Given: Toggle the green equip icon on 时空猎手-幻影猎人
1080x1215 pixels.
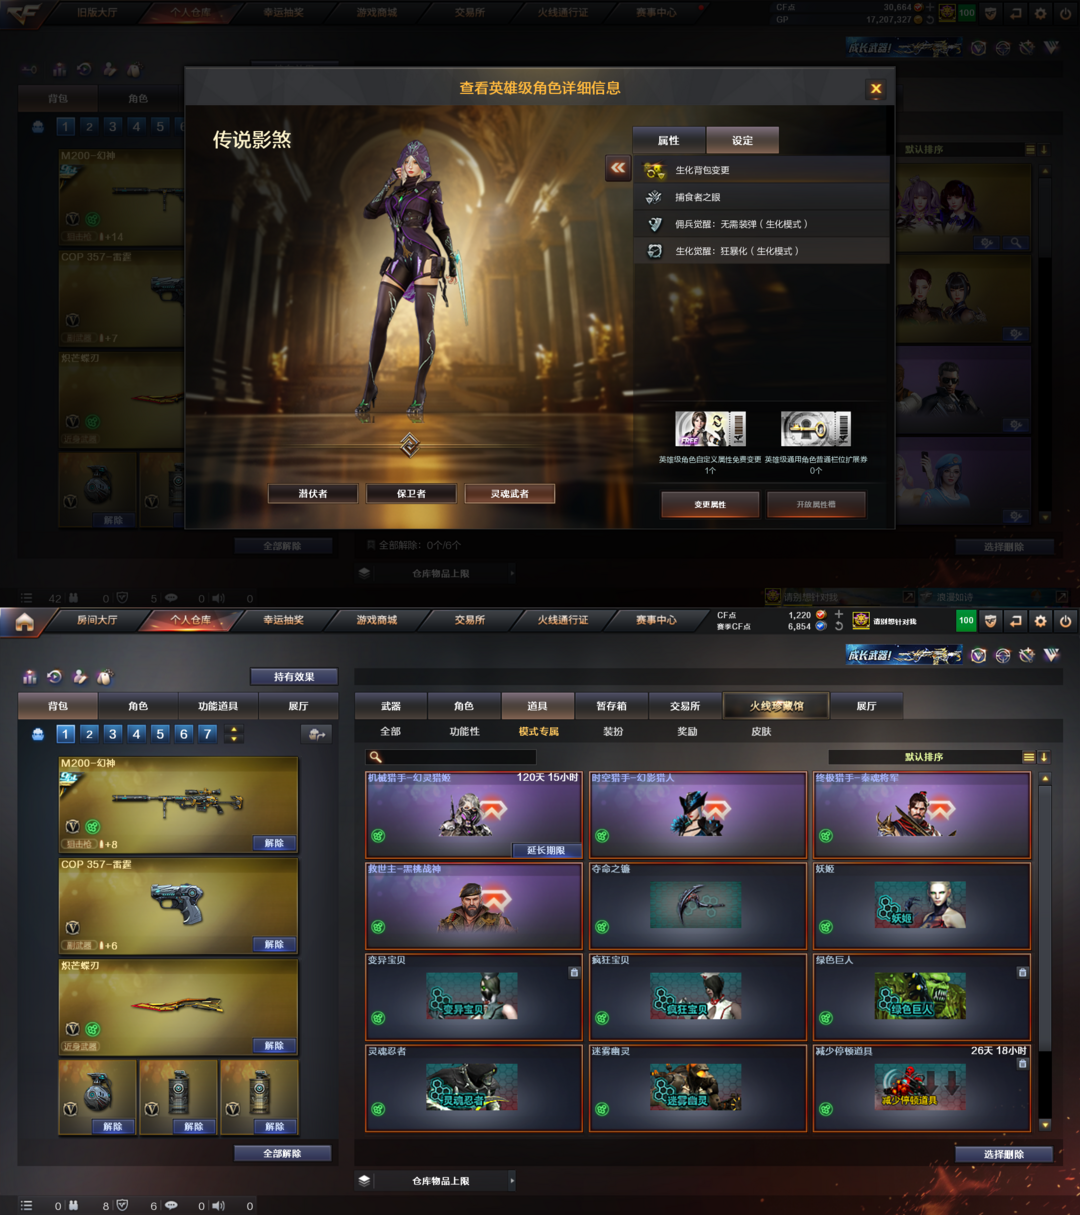Looking at the screenshot, I should [602, 836].
